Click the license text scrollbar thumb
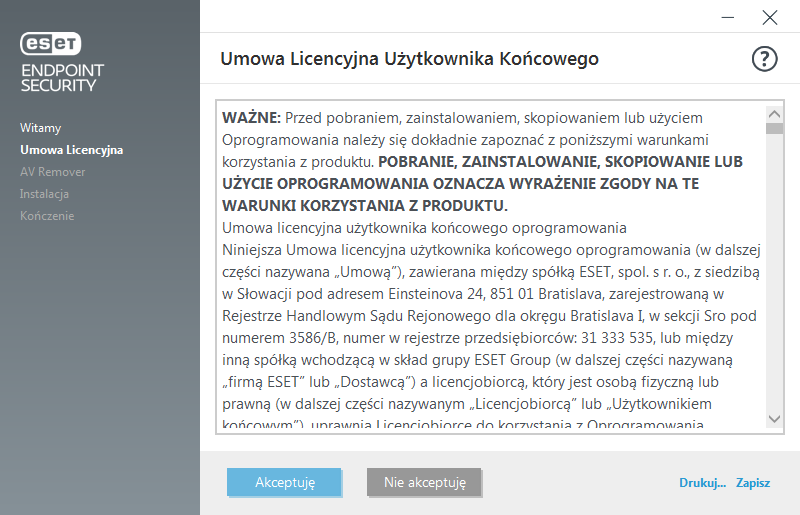Image resolution: width=800 pixels, height=515 pixels. click(774, 128)
